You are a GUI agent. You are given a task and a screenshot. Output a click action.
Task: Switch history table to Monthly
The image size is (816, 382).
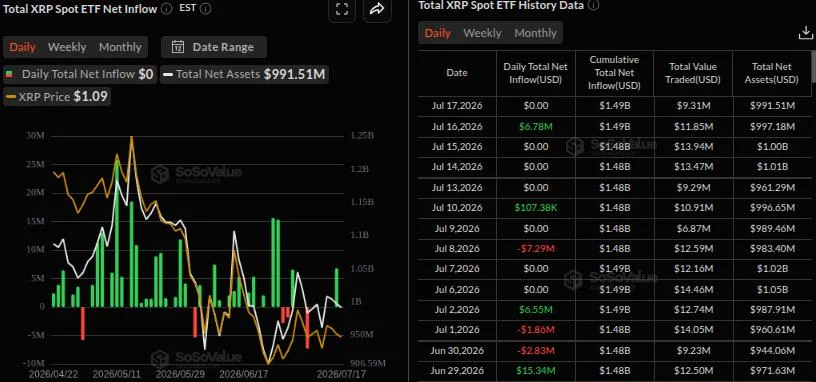click(x=536, y=33)
